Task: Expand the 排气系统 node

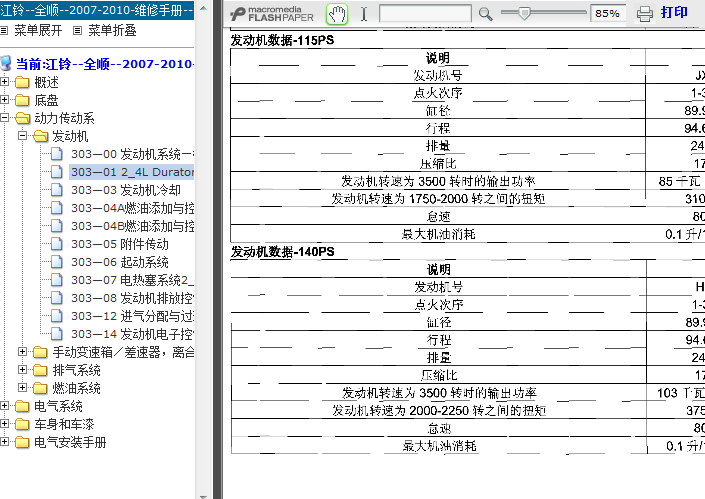Action: (22, 370)
